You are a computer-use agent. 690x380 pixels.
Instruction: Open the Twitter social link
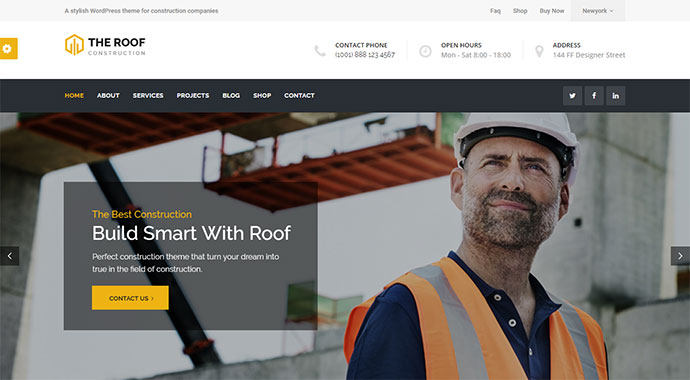(x=573, y=95)
